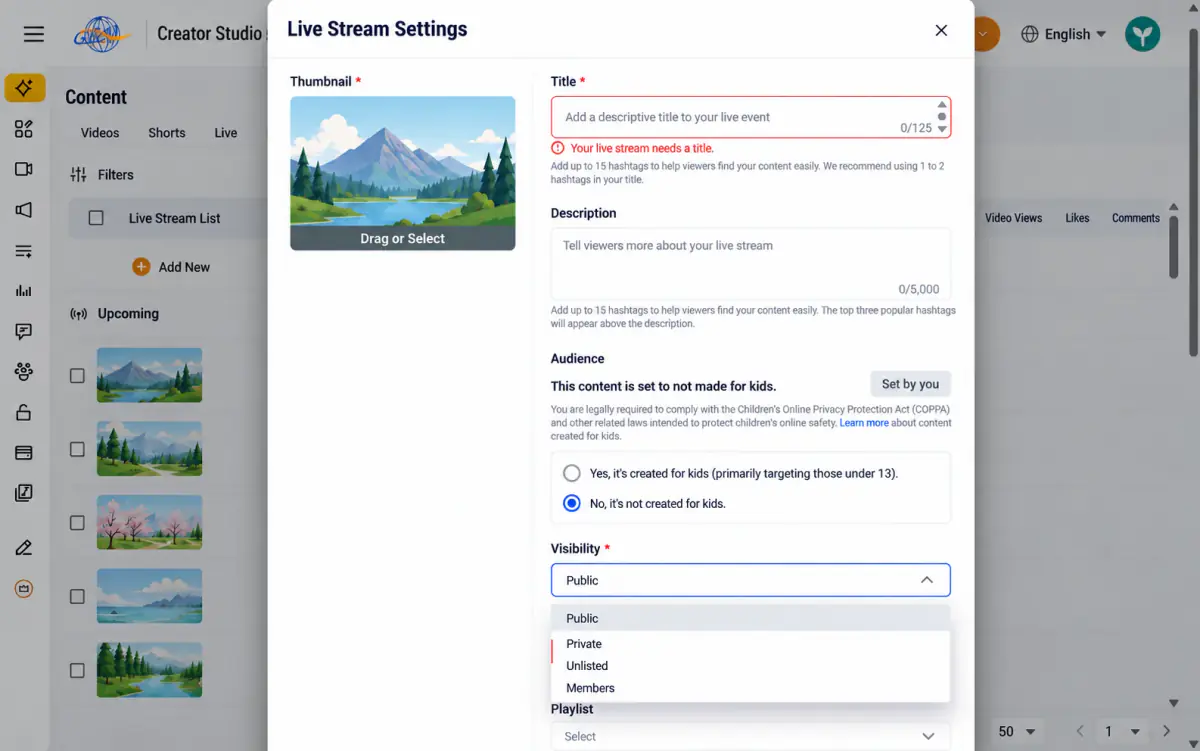Check the mountain lake stream row checkbox

click(77, 376)
